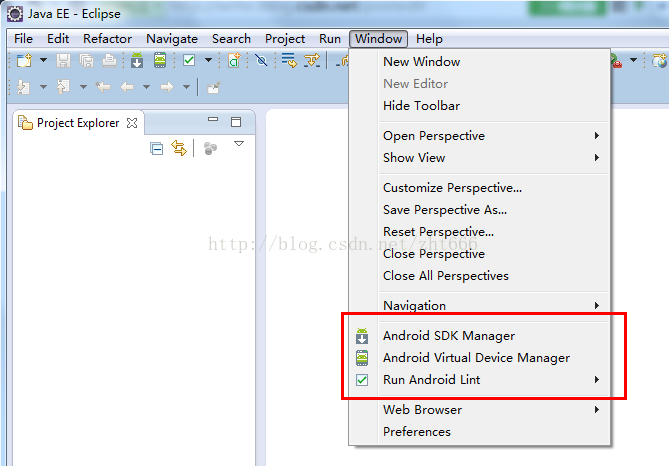Maximize the Project Explorer view
This screenshot has height=466, width=669.
(236, 122)
